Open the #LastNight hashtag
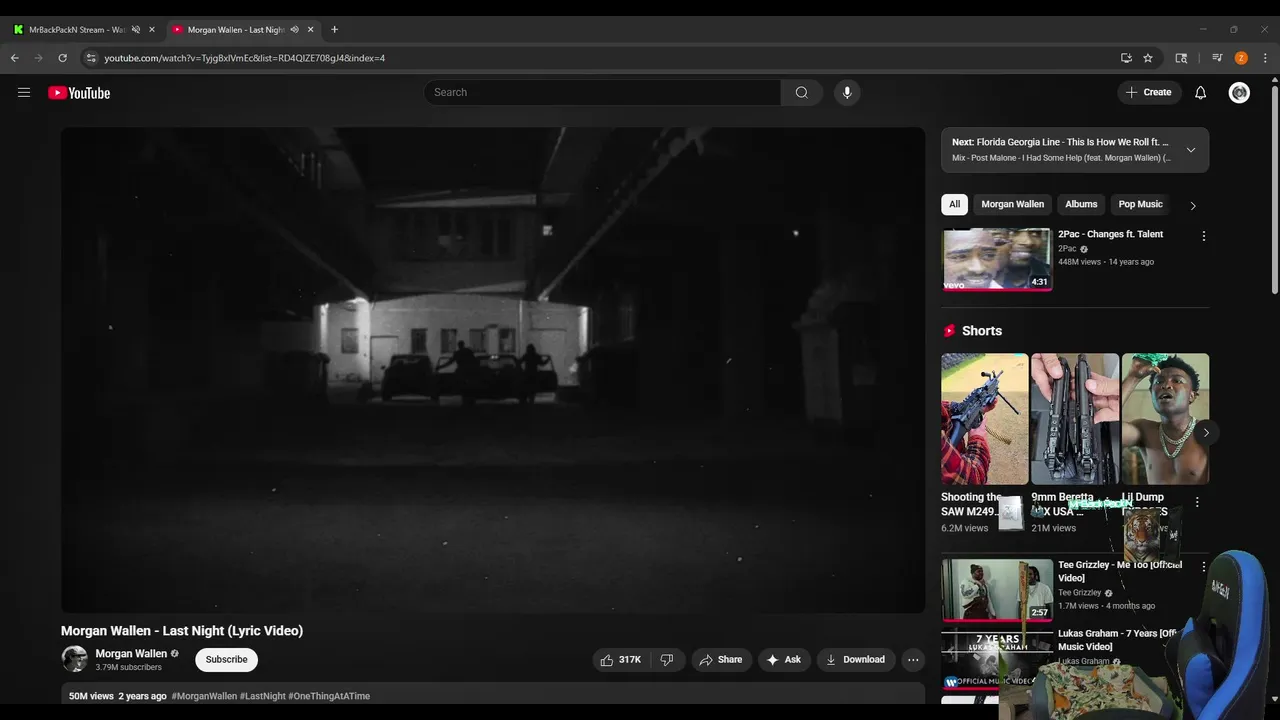Viewport: 1280px width, 720px height. click(262, 696)
